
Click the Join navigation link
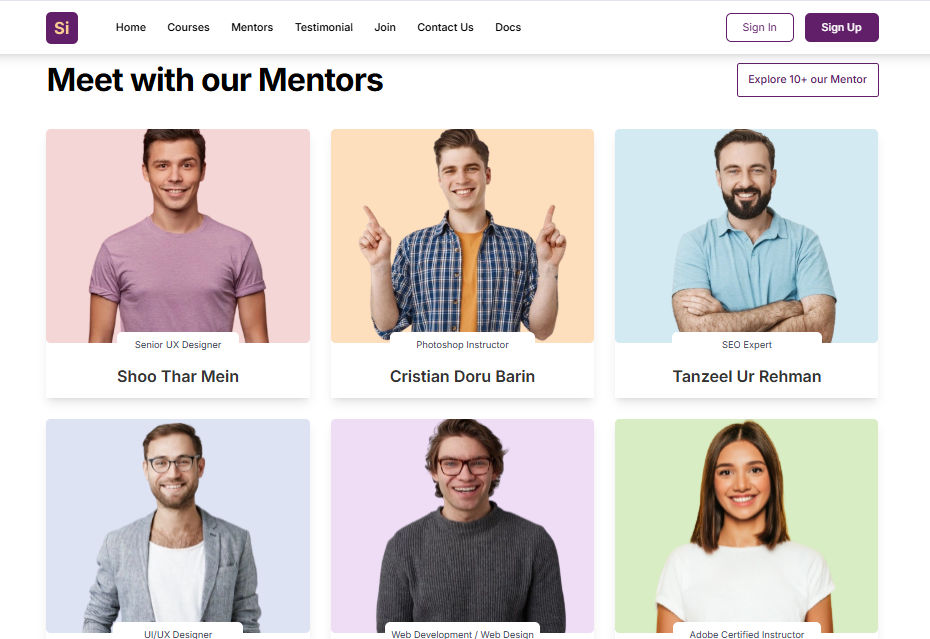point(385,27)
